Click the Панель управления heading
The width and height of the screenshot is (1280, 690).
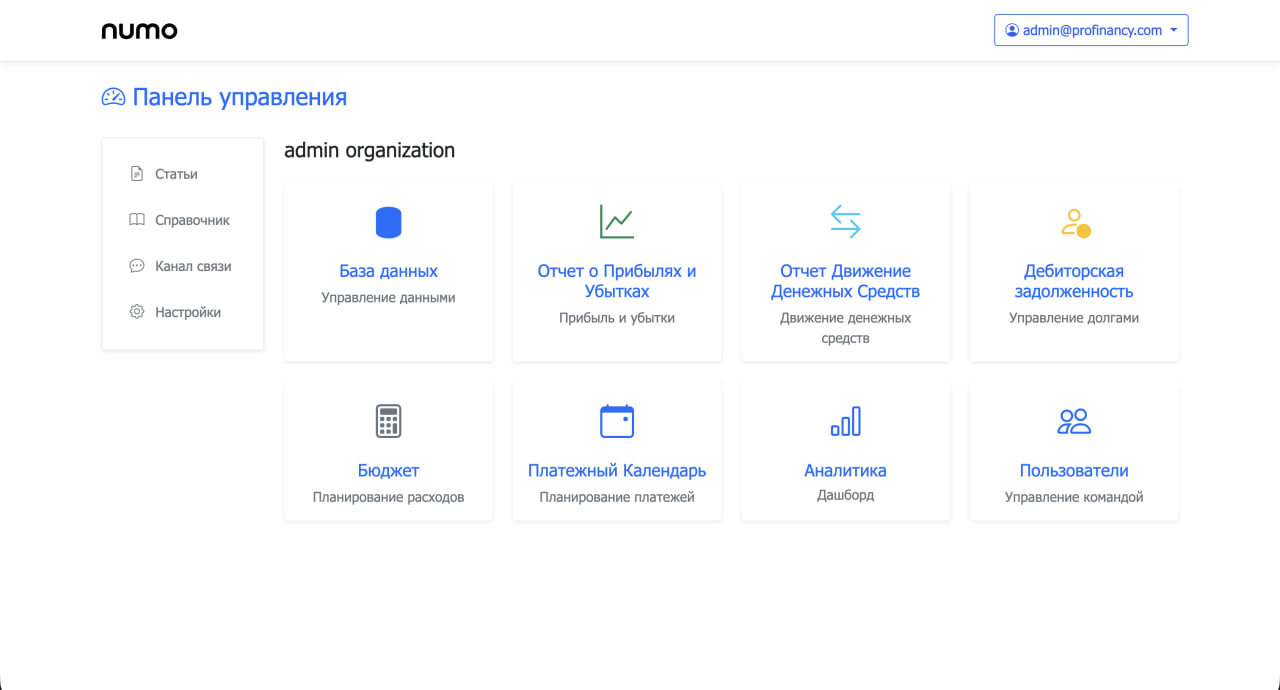(x=240, y=97)
